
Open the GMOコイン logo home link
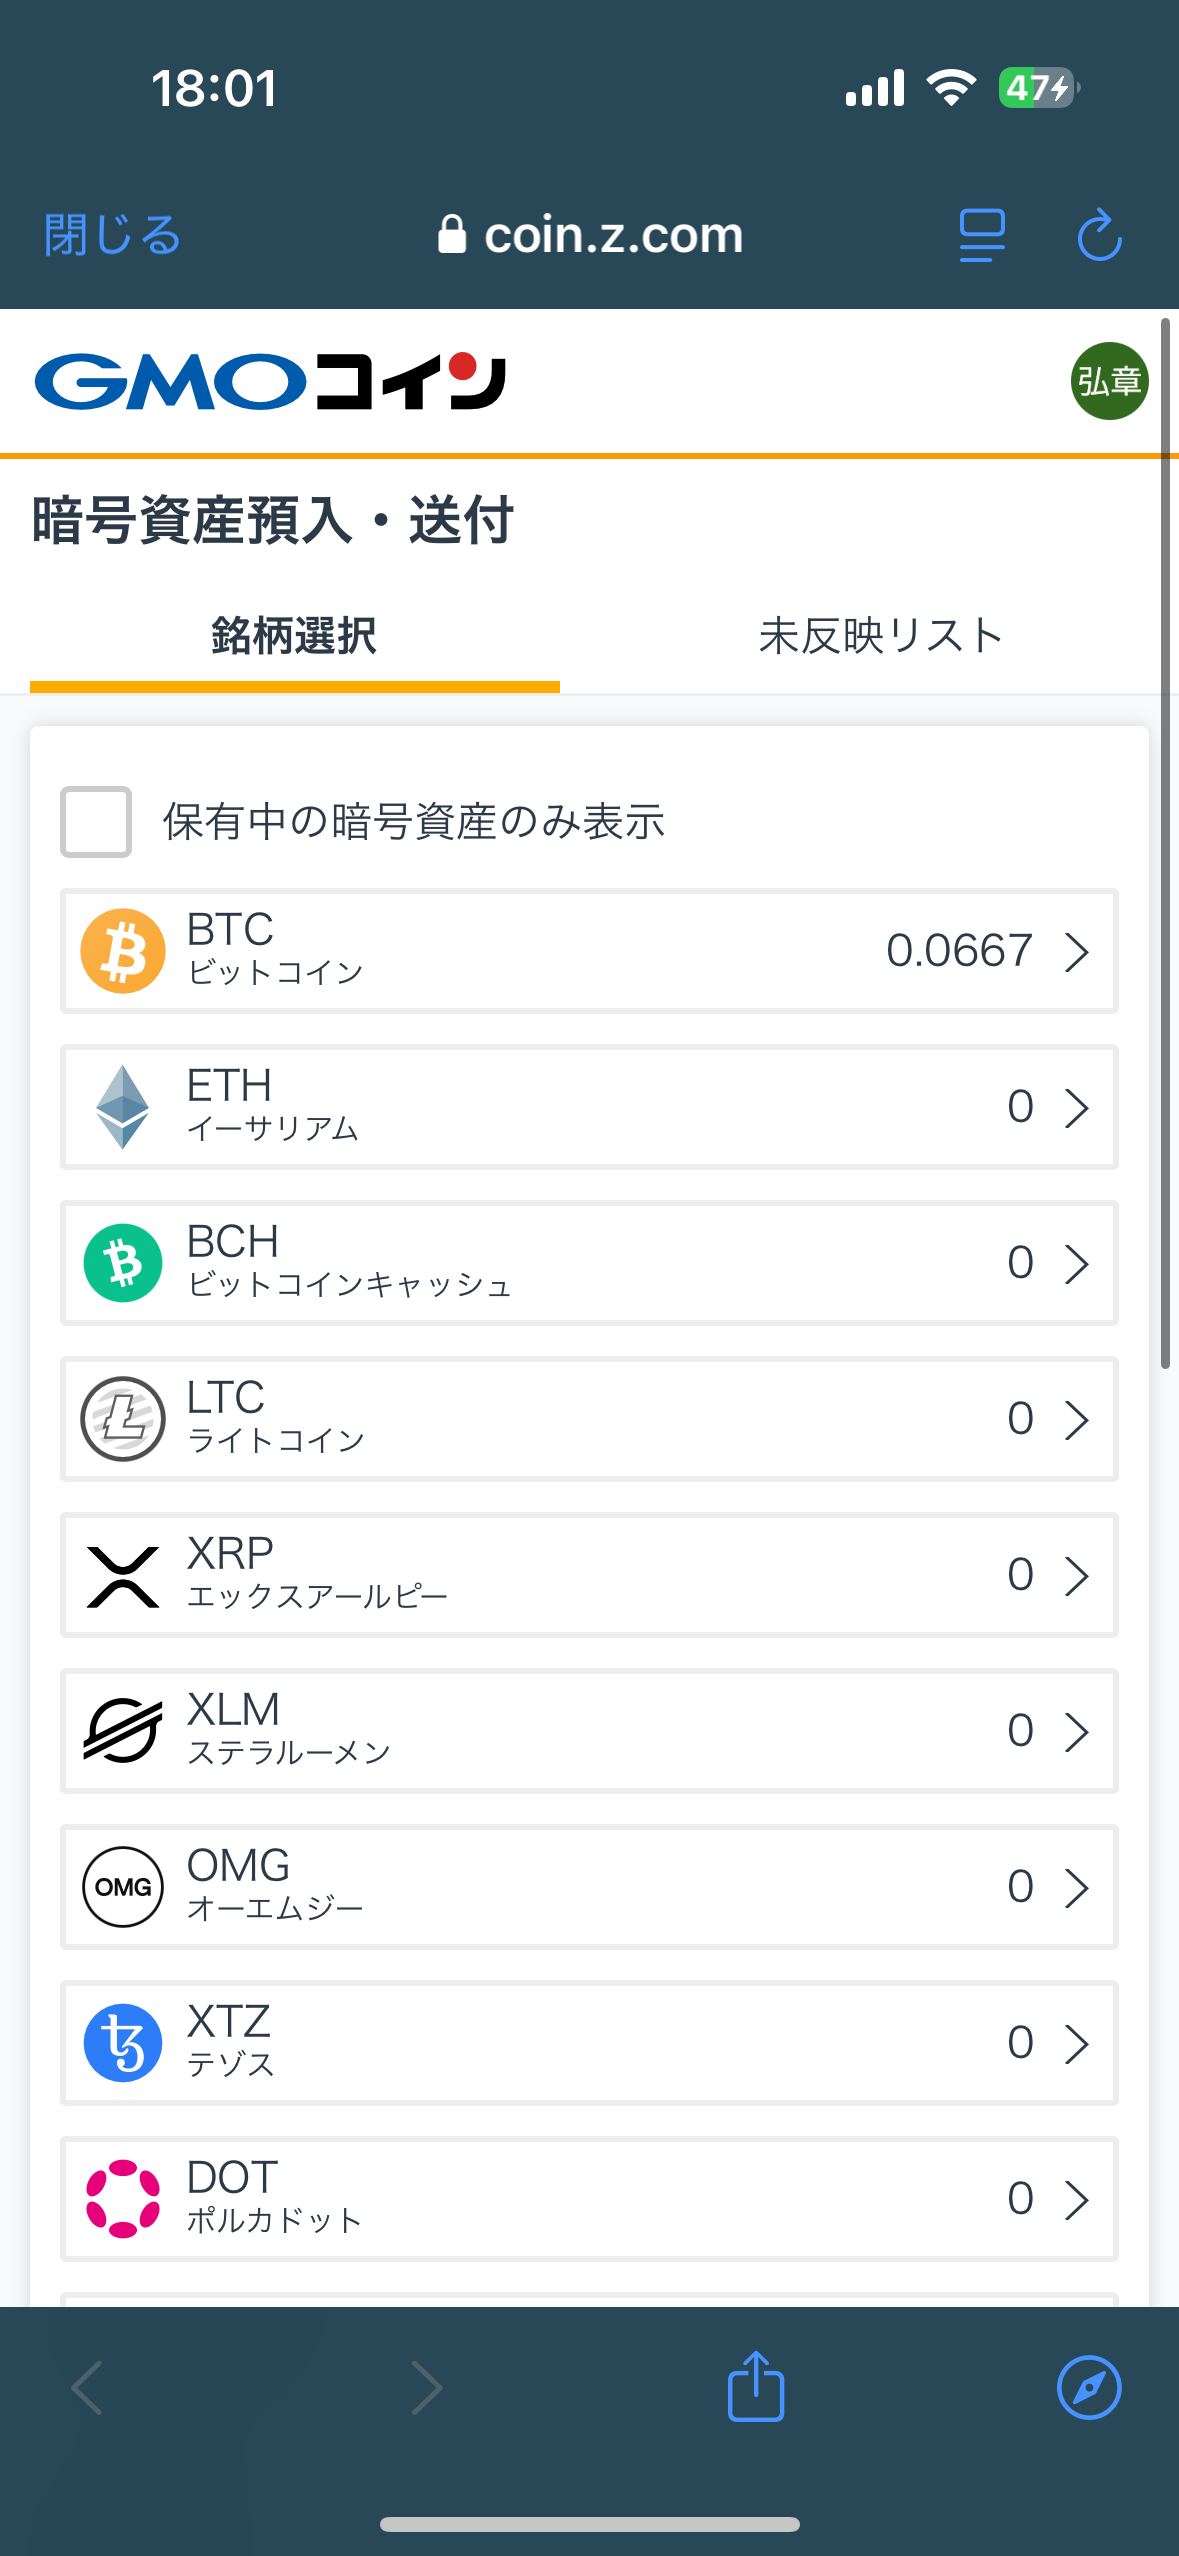point(270,381)
